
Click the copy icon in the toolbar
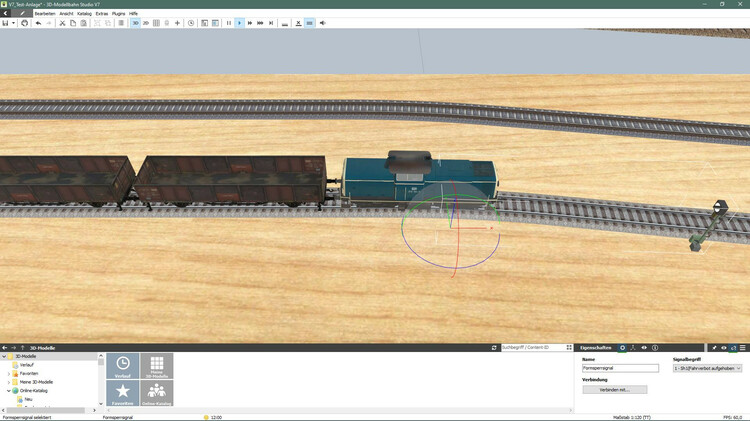tap(73, 23)
